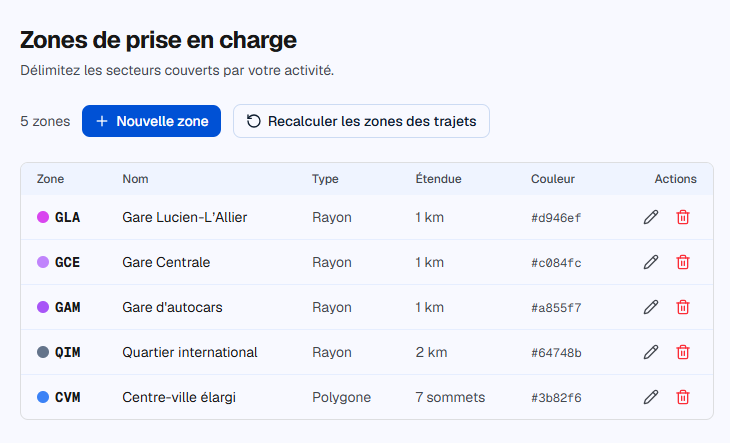730x443 pixels.
Task: Click the 2 km extent cell
Action: (431, 352)
